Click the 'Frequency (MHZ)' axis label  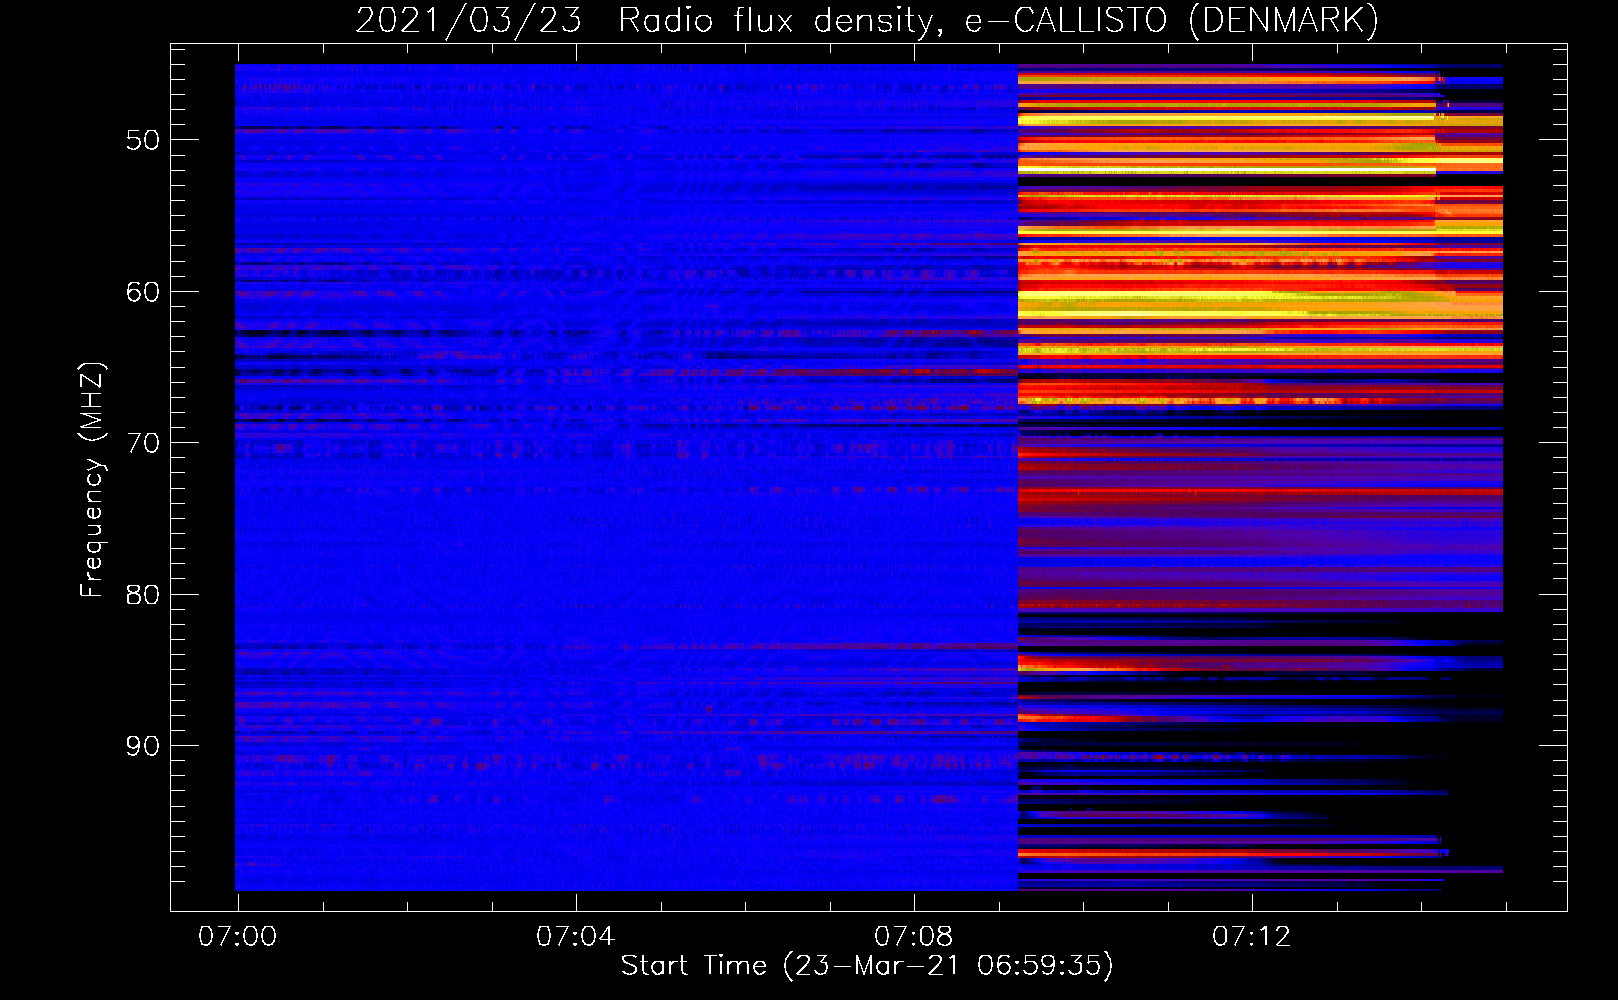coord(92,480)
